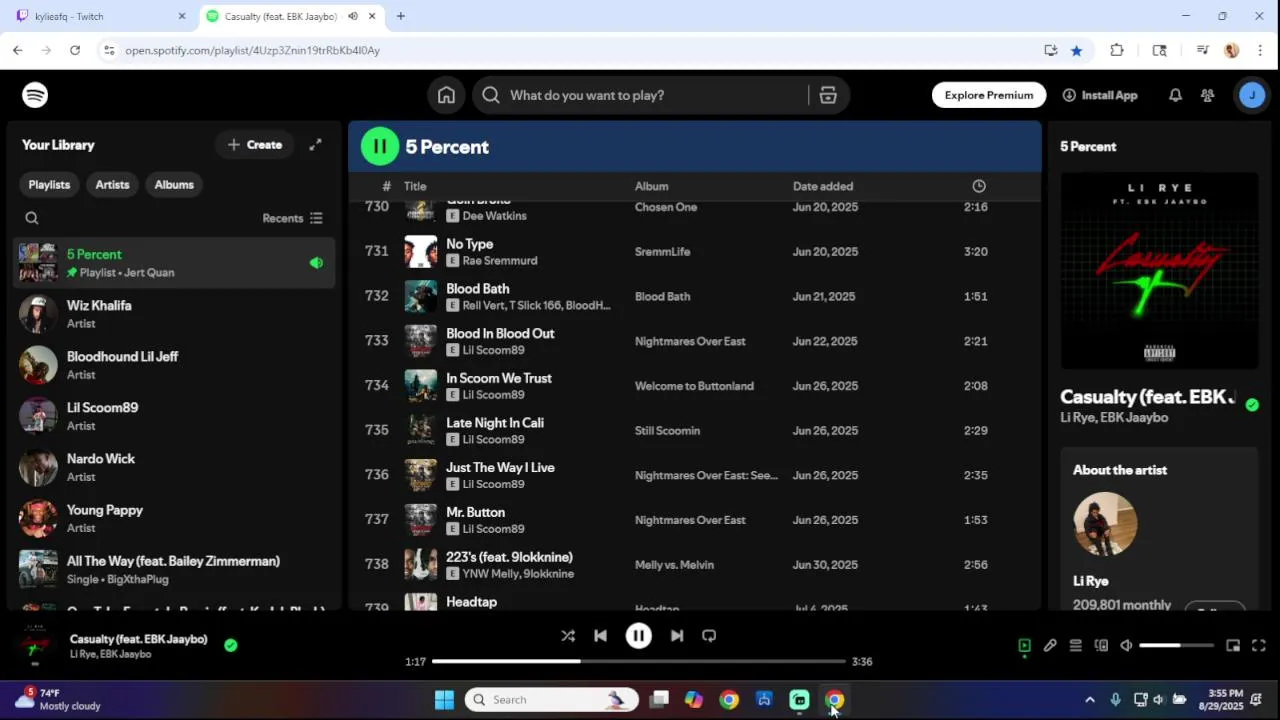Screen dimensions: 1280x720
Task: Open YNW Melly artist link
Action: pyautogui.click(x=490, y=574)
